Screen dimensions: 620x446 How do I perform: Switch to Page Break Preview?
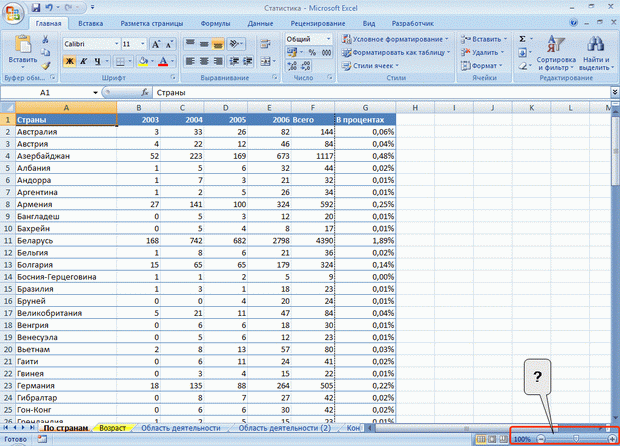tap(503, 439)
